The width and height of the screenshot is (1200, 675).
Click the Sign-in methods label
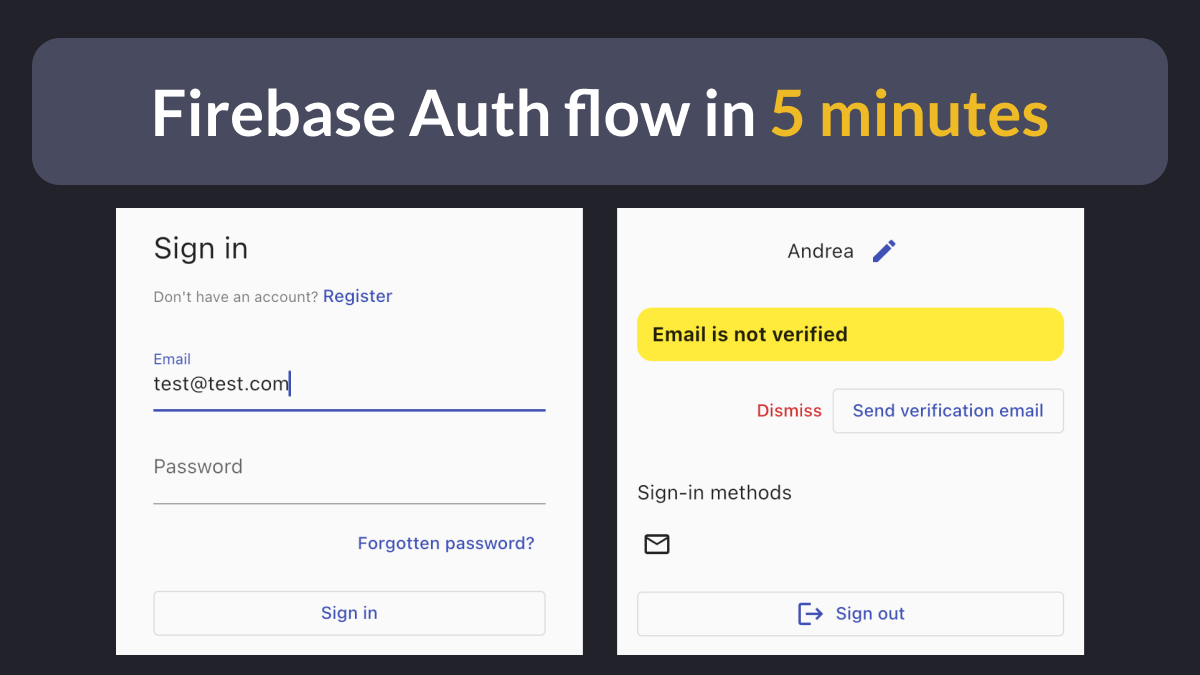coord(714,493)
